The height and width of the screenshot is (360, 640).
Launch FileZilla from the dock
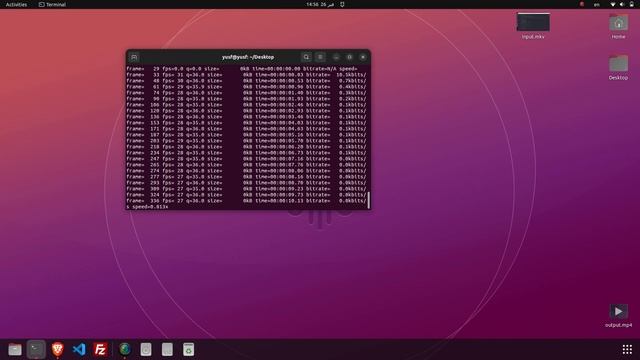[x=100, y=349]
